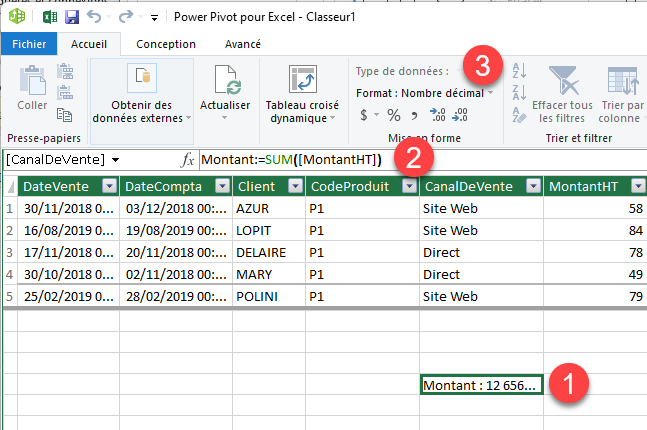647x430 pixels.
Task: Click the Coller paste button
Action: click(32, 87)
